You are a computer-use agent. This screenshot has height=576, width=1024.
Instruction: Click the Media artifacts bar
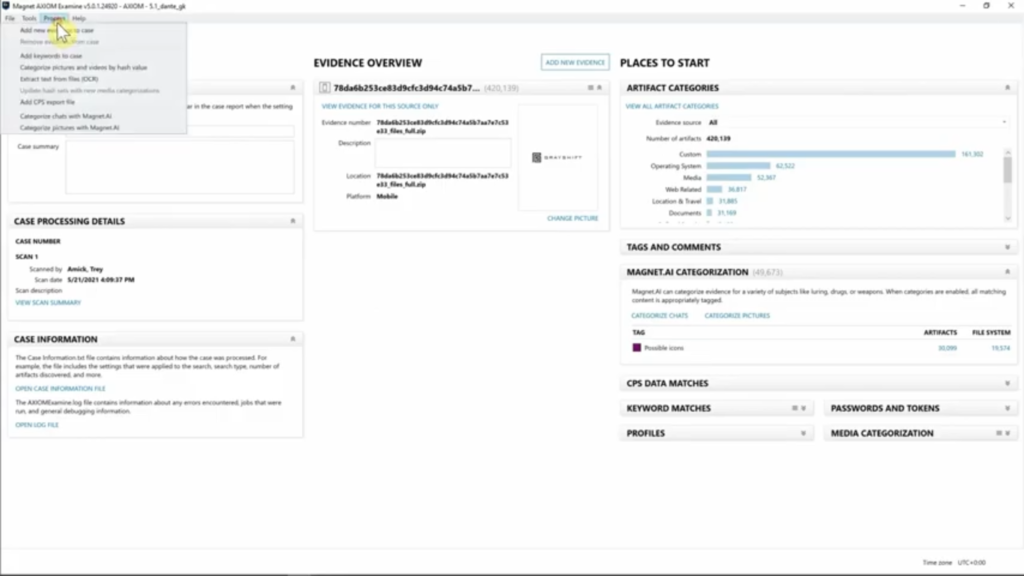[729, 178]
